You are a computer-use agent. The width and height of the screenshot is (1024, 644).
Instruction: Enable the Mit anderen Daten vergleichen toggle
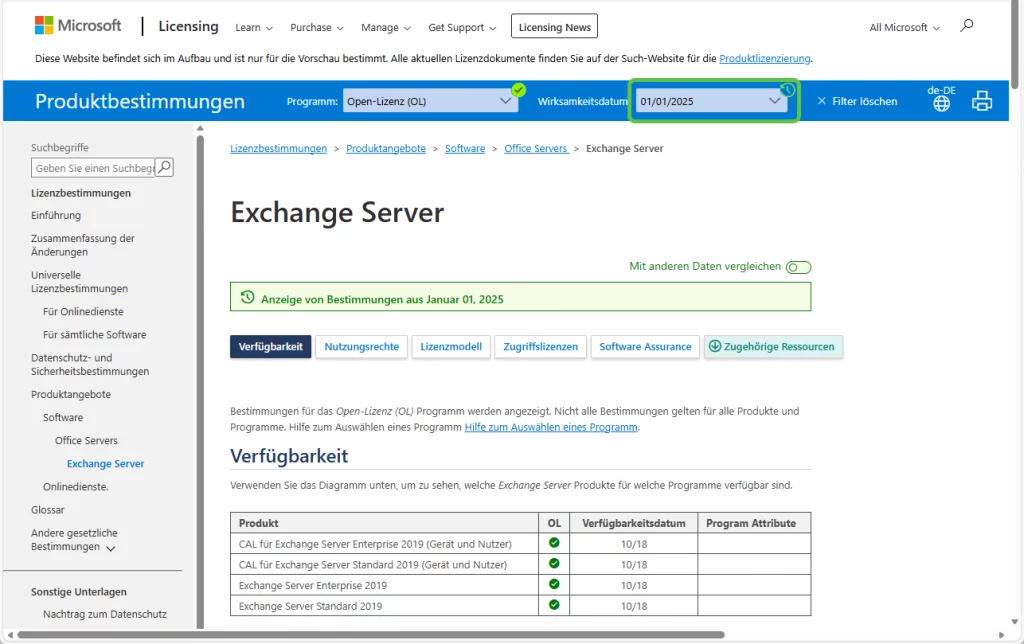point(798,267)
